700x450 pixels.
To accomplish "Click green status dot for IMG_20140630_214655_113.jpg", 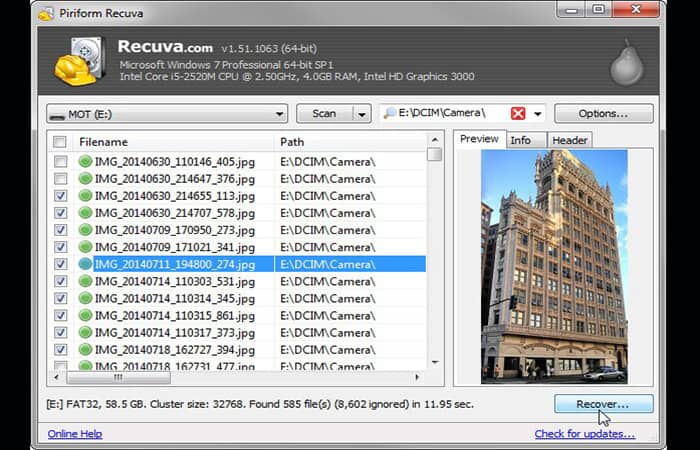I will (85, 196).
